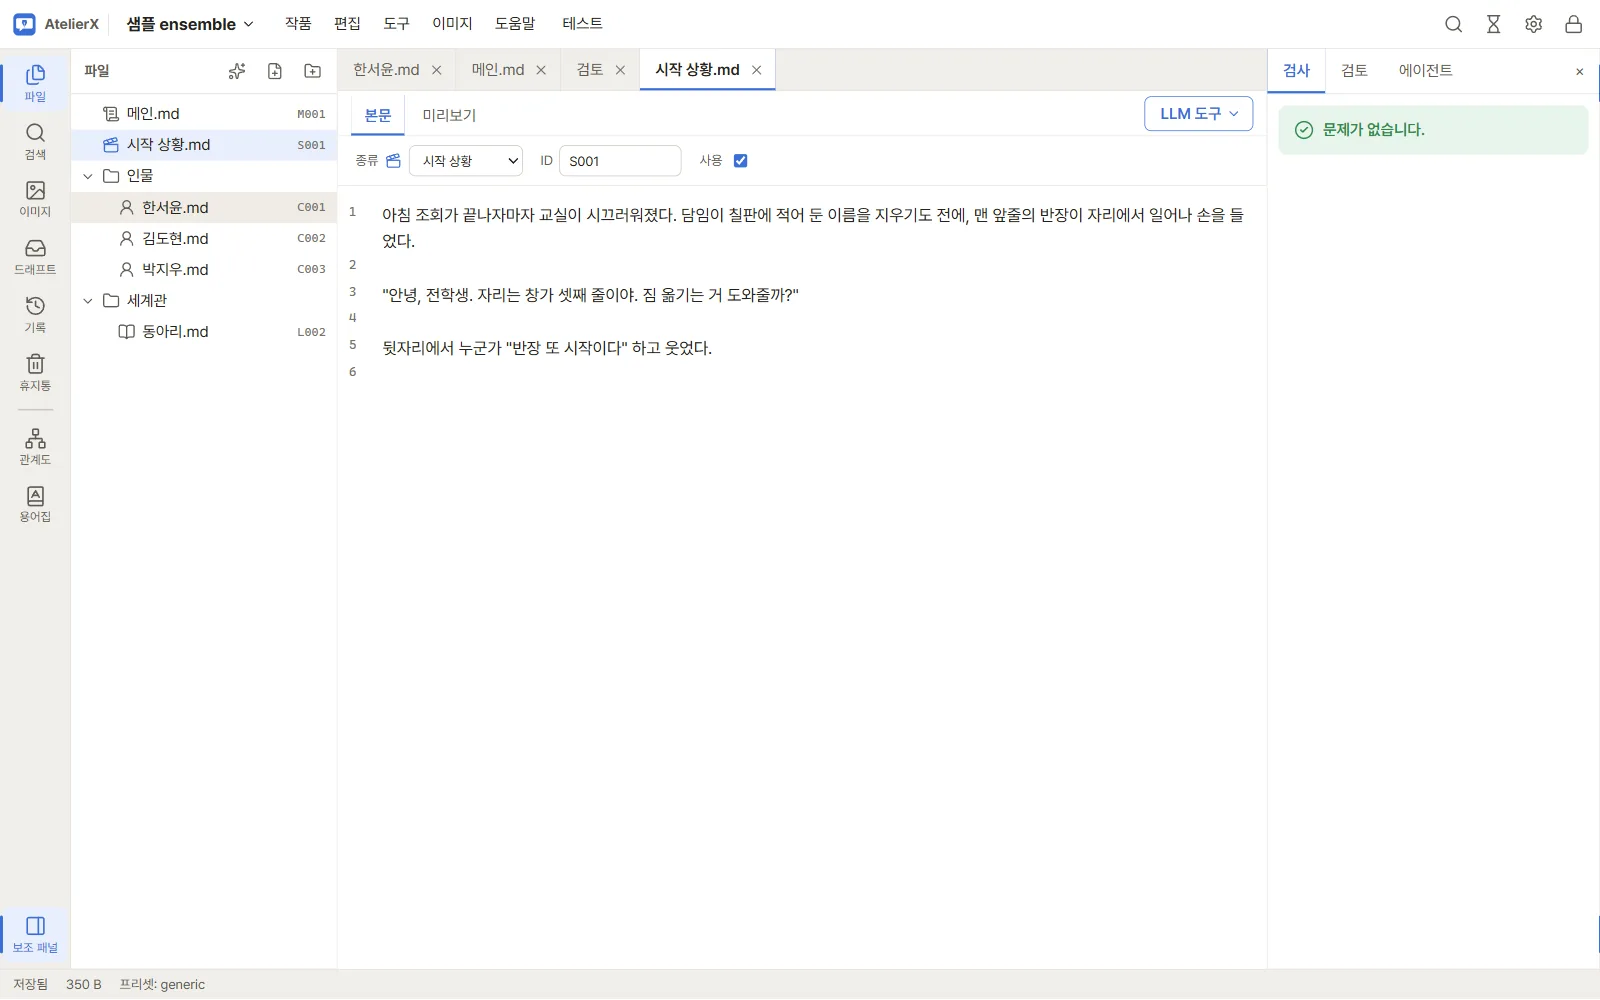The width and height of the screenshot is (1600, 1000).
Task: Select 박지우.md in the file tree
Action: 204,270
